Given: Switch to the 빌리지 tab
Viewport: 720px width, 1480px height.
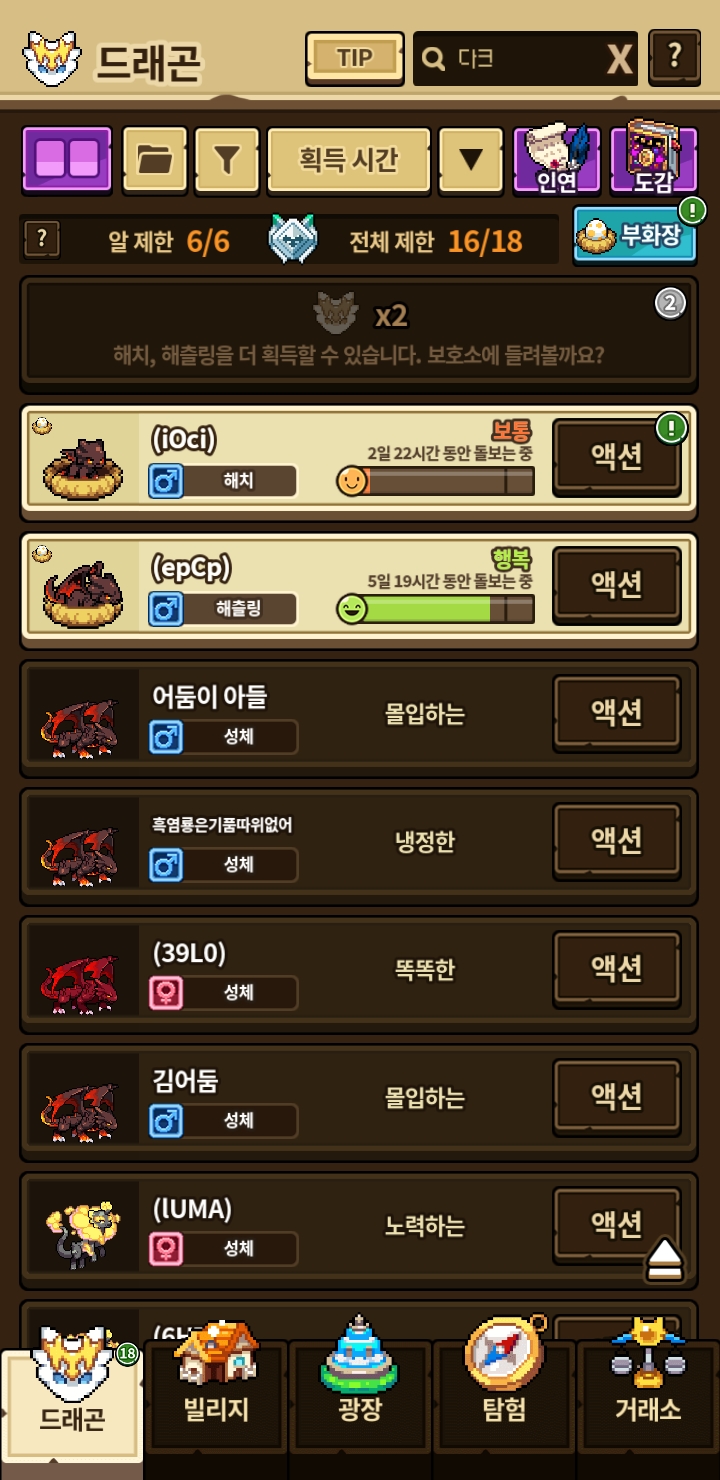Looking at the screenshot, I should [216, 1393].
